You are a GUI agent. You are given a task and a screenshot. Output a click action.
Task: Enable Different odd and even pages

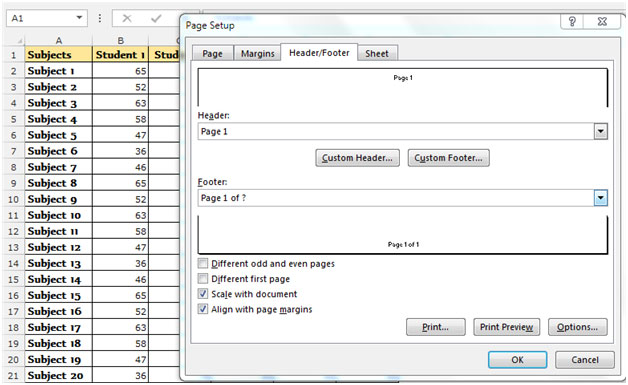pyautogui.click(x=203, y=264)
